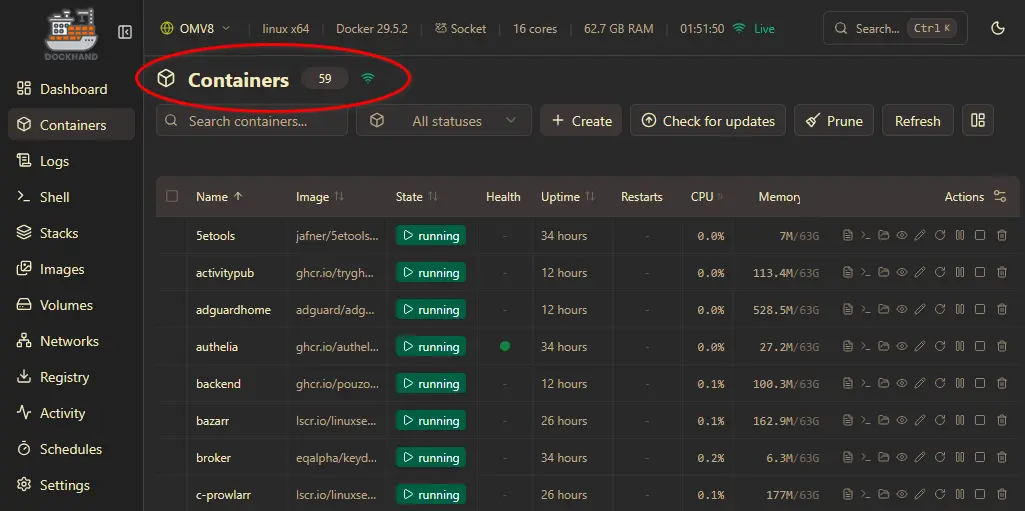Open Activity in the sidebar
This screenshot has width=1025, height=511.
[71, 413]
